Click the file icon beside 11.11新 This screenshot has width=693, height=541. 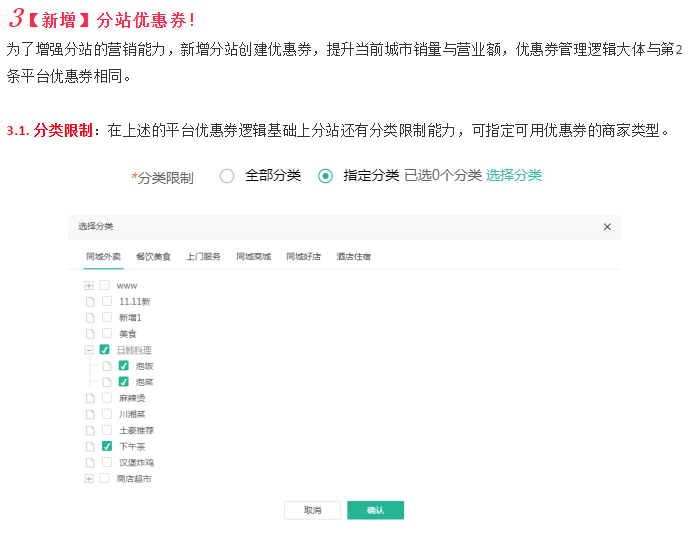click(x=90, y=301)
